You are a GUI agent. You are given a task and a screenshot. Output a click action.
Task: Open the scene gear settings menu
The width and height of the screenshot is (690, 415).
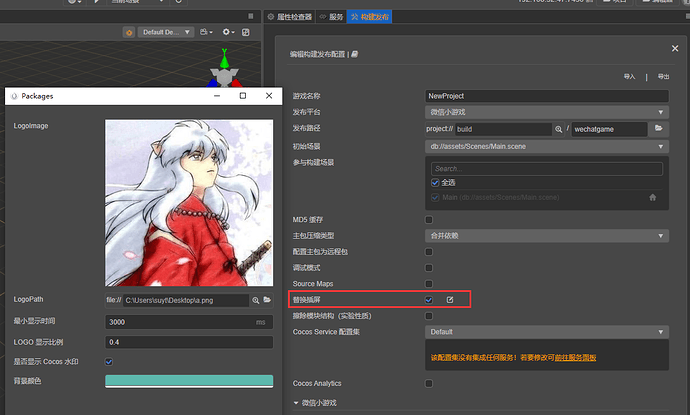tap(228, 32)
